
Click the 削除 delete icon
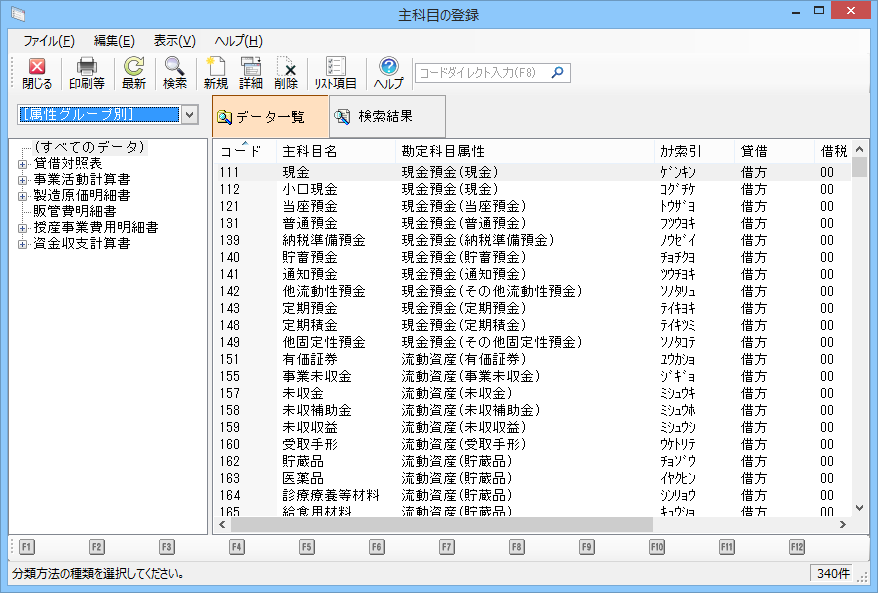pyautogui.click(x=286, y=68)
